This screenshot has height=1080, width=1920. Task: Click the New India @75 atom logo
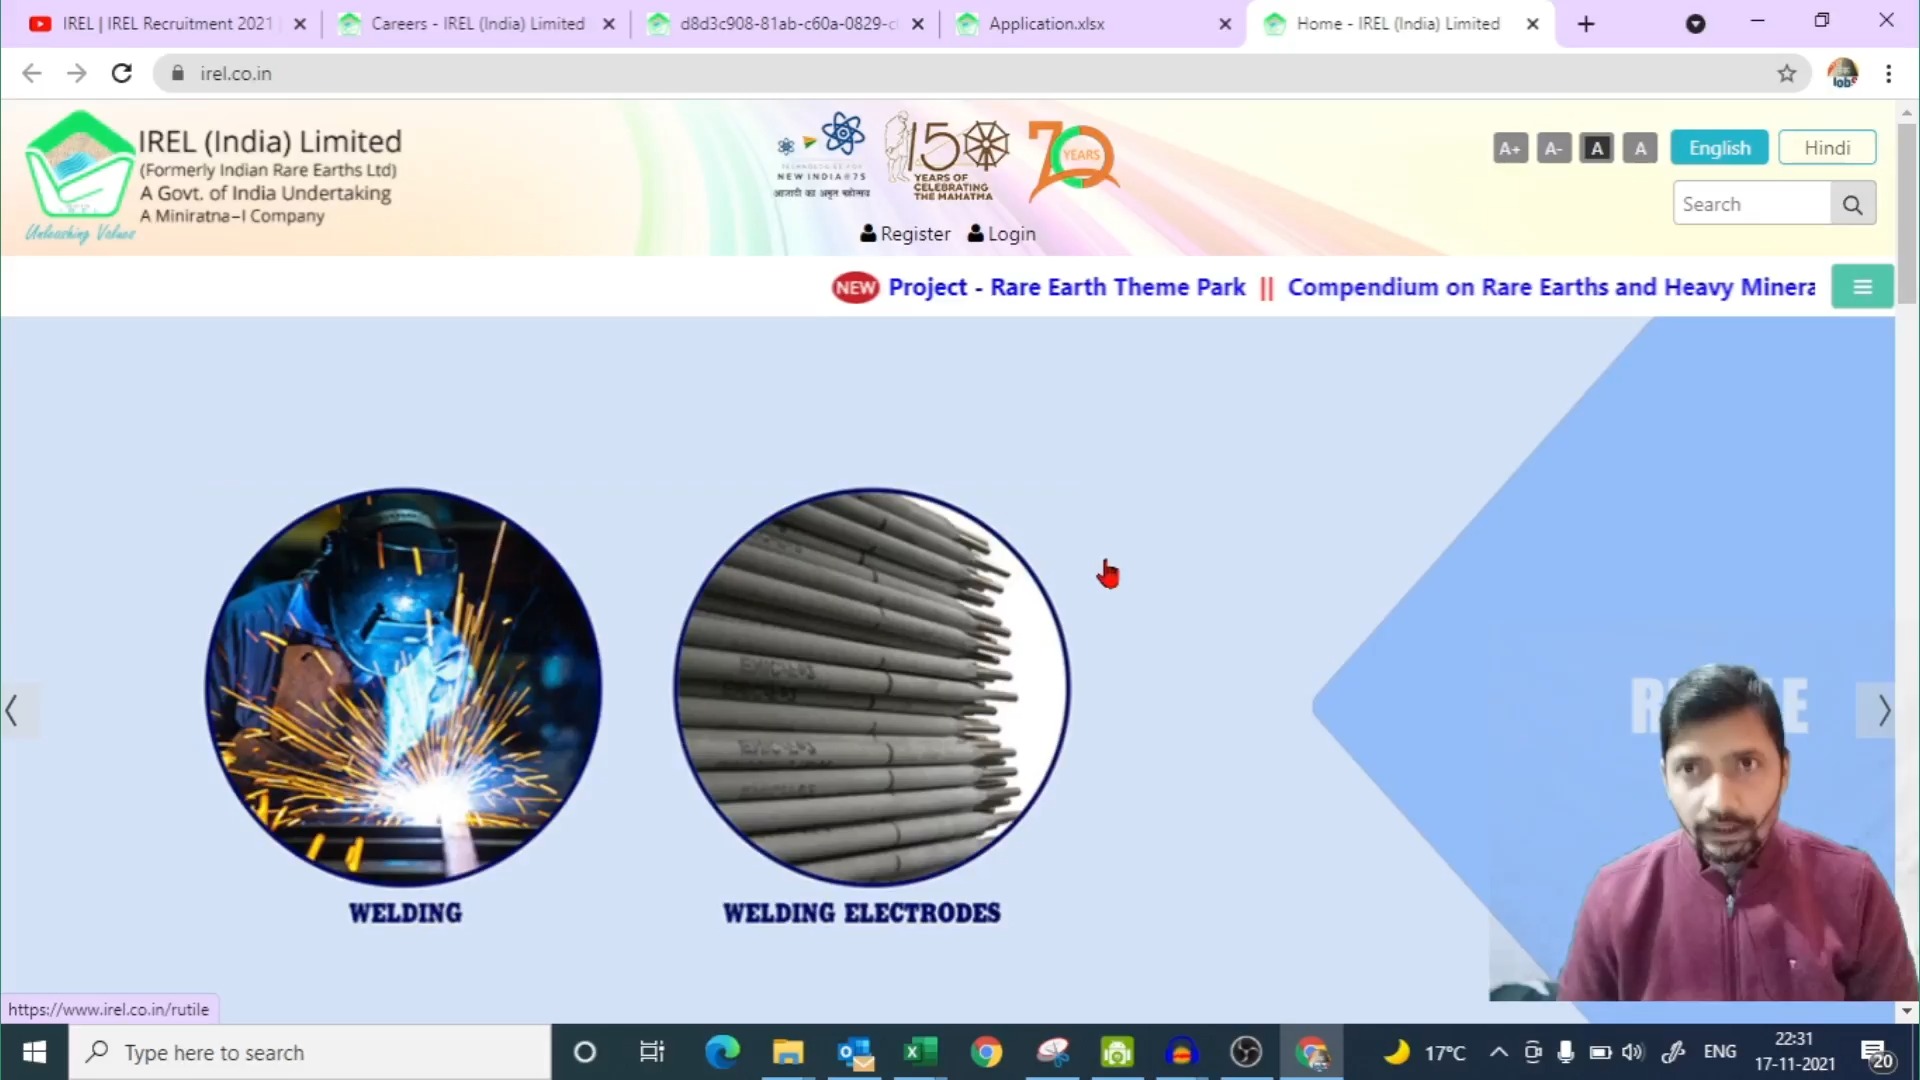point(822,155)
